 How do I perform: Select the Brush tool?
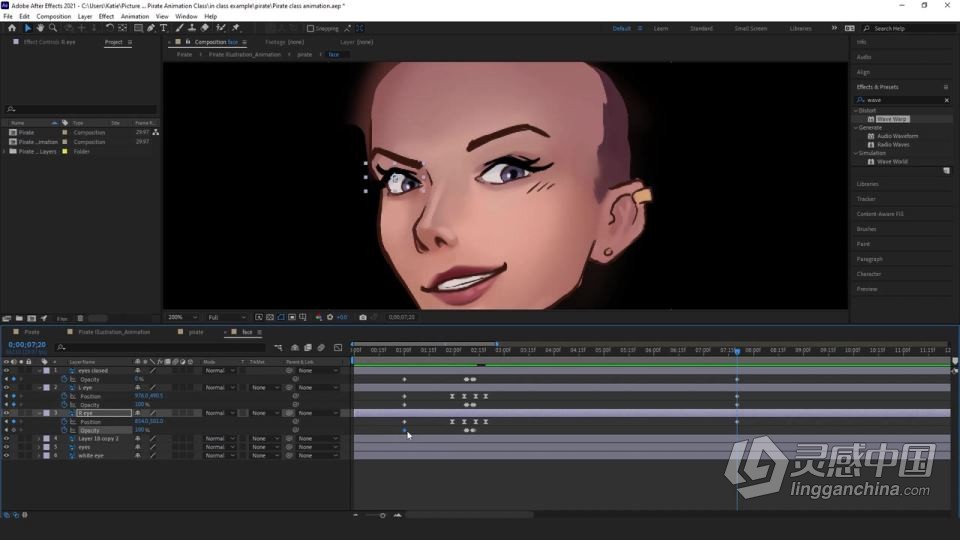179,28
